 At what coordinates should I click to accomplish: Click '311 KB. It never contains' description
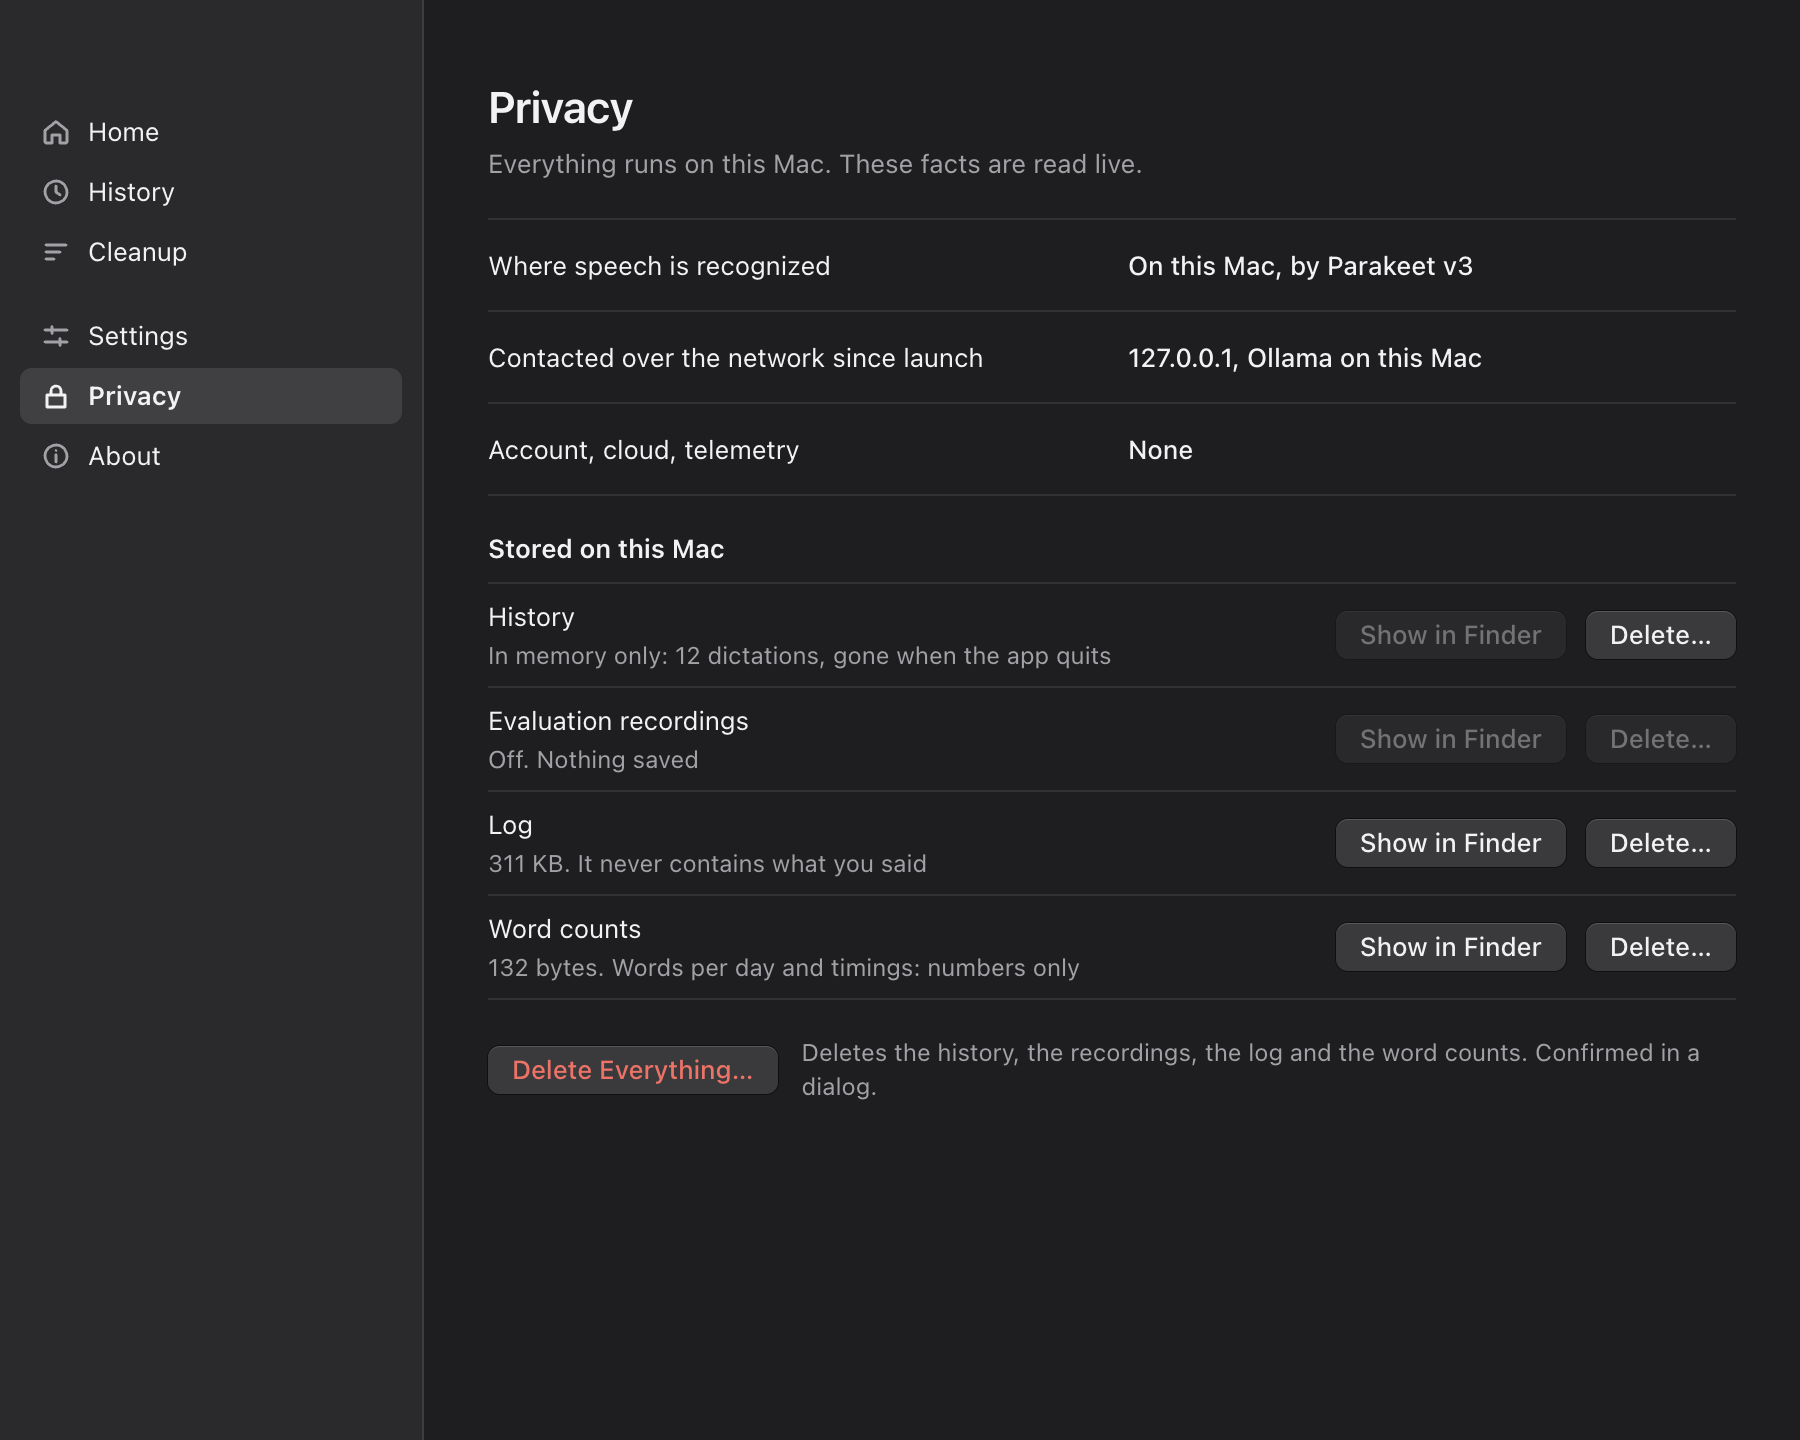(x=707, y=864)
